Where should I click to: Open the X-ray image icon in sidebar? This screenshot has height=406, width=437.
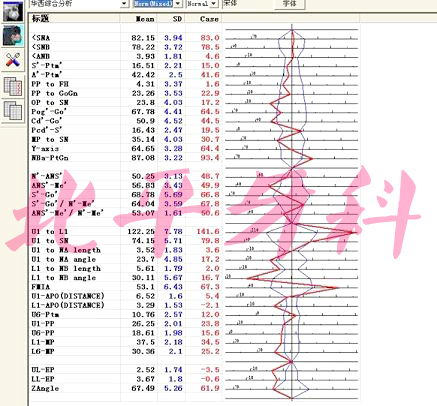coord(13,11)
